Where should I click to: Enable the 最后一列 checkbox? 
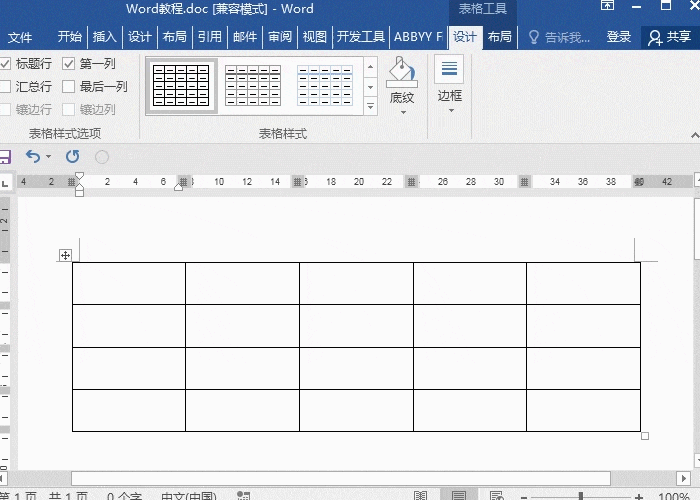pos(69,87)
